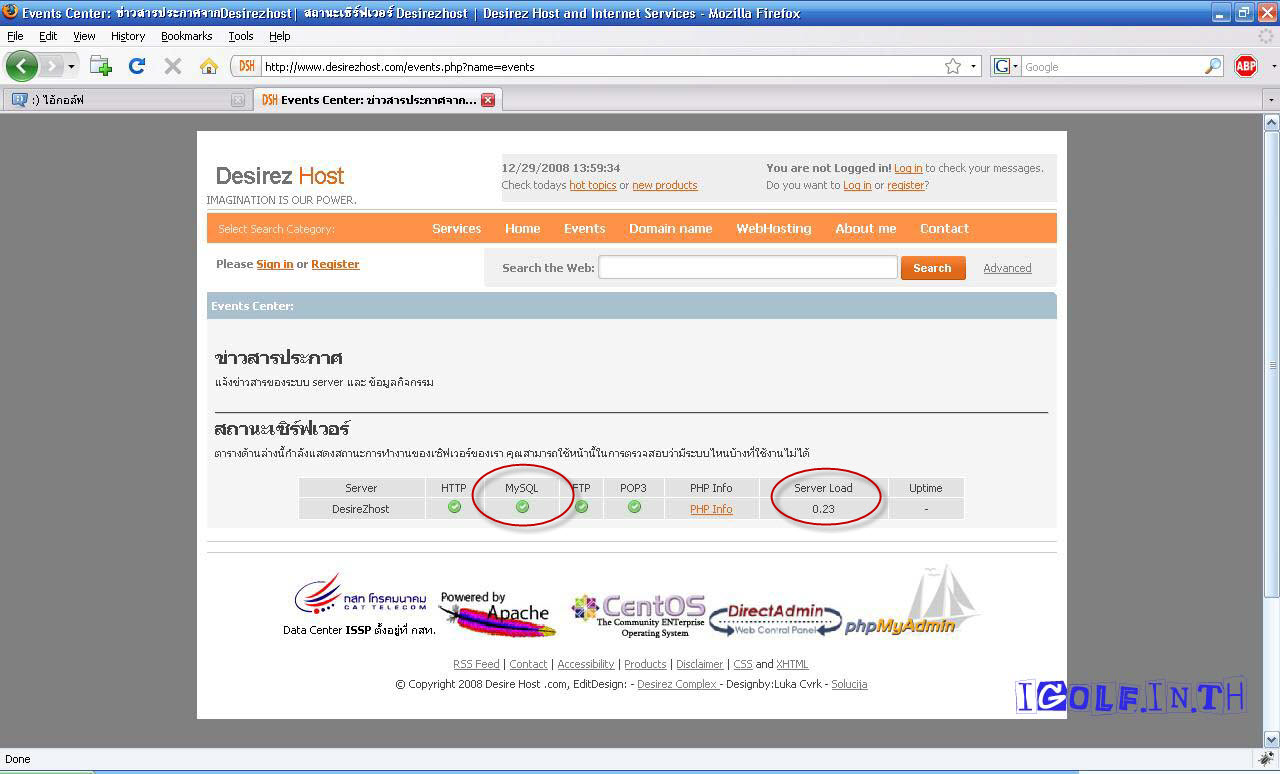Open Home in orange navigation bar

[522, 228]
